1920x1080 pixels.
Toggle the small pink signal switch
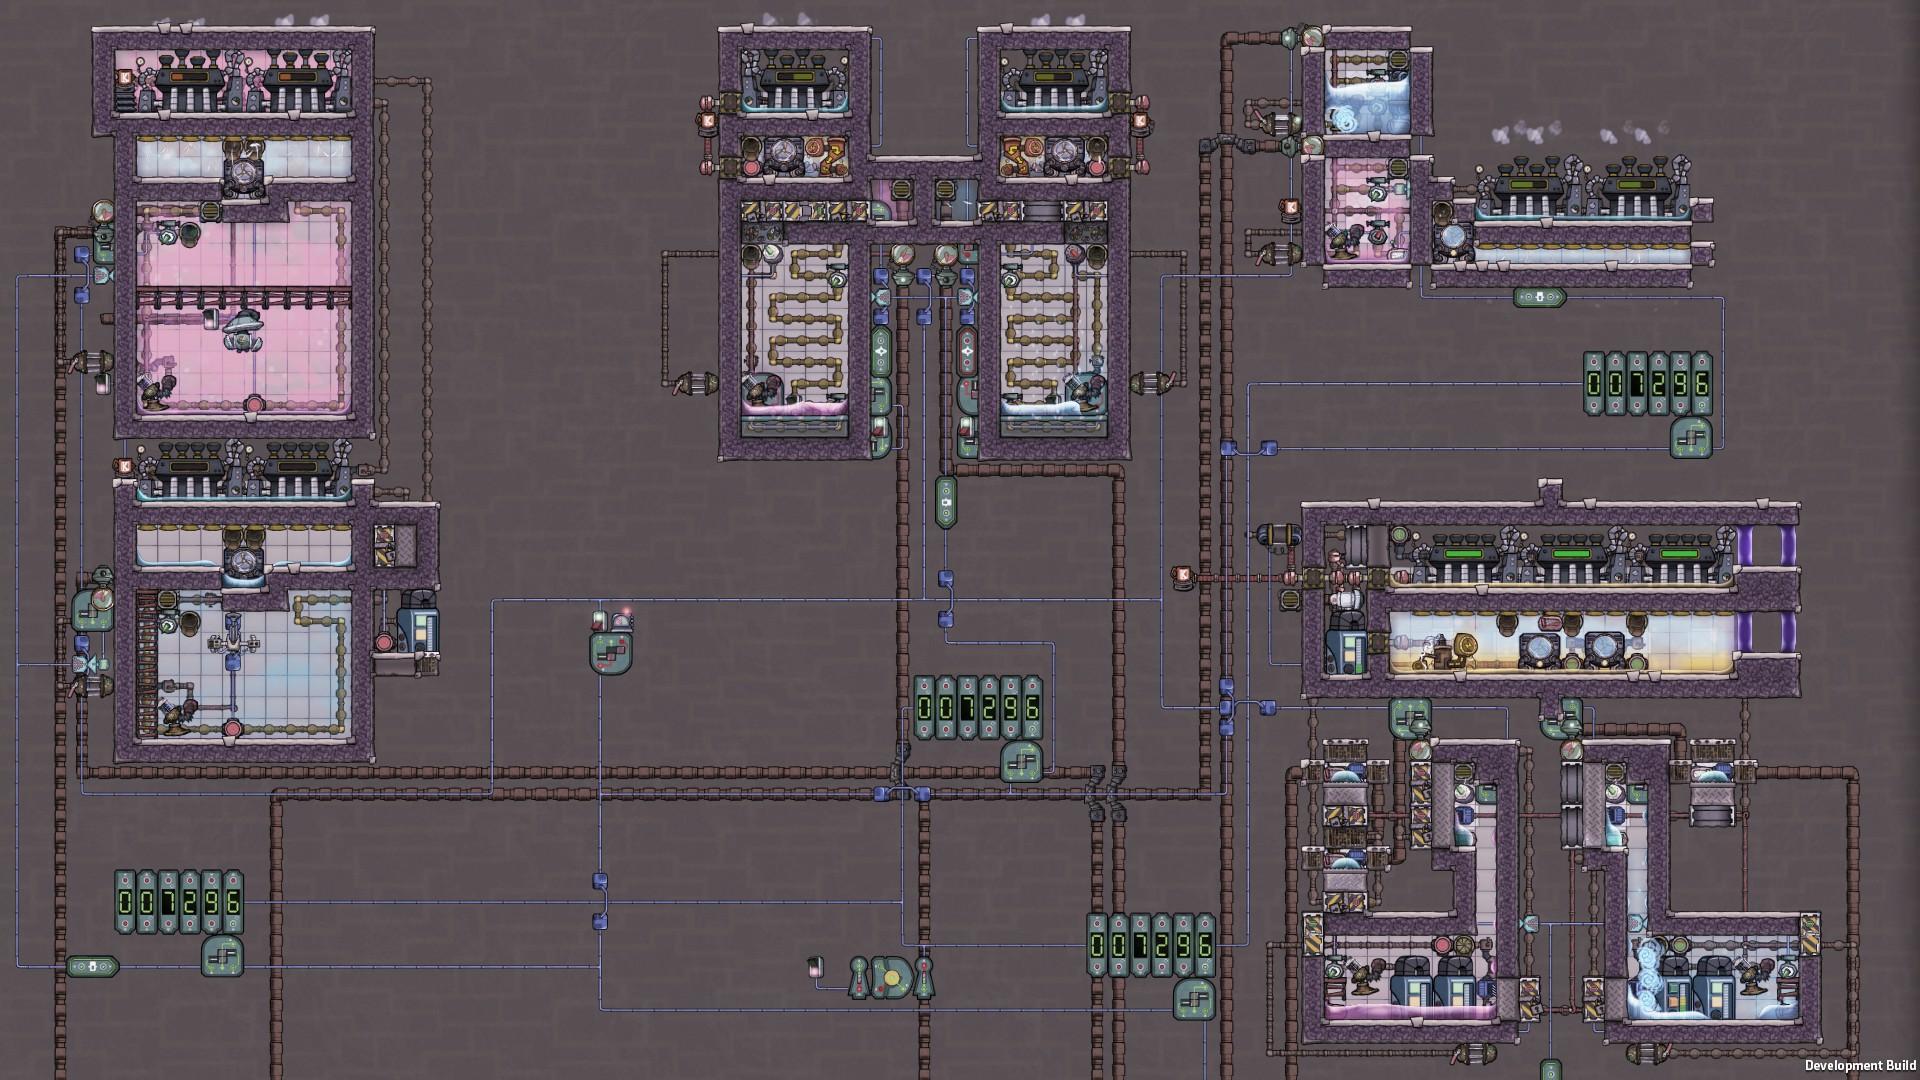(814, 967)
